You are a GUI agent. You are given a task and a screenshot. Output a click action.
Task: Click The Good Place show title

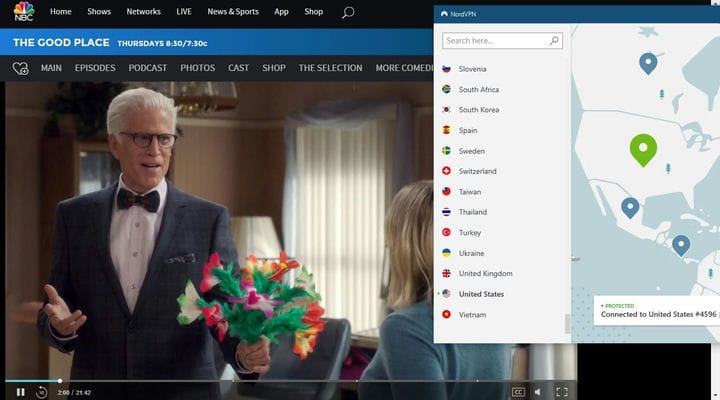coord(61,43)
